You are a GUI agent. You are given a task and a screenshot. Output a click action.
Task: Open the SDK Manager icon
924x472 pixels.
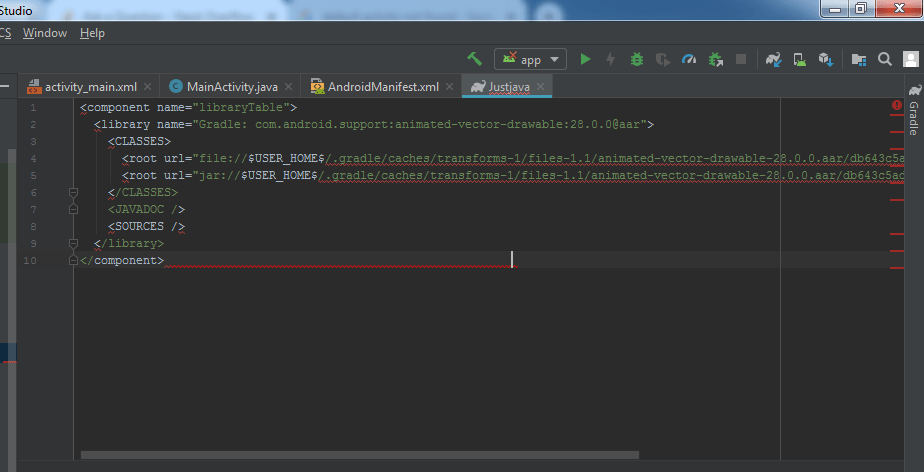[826, 59]
